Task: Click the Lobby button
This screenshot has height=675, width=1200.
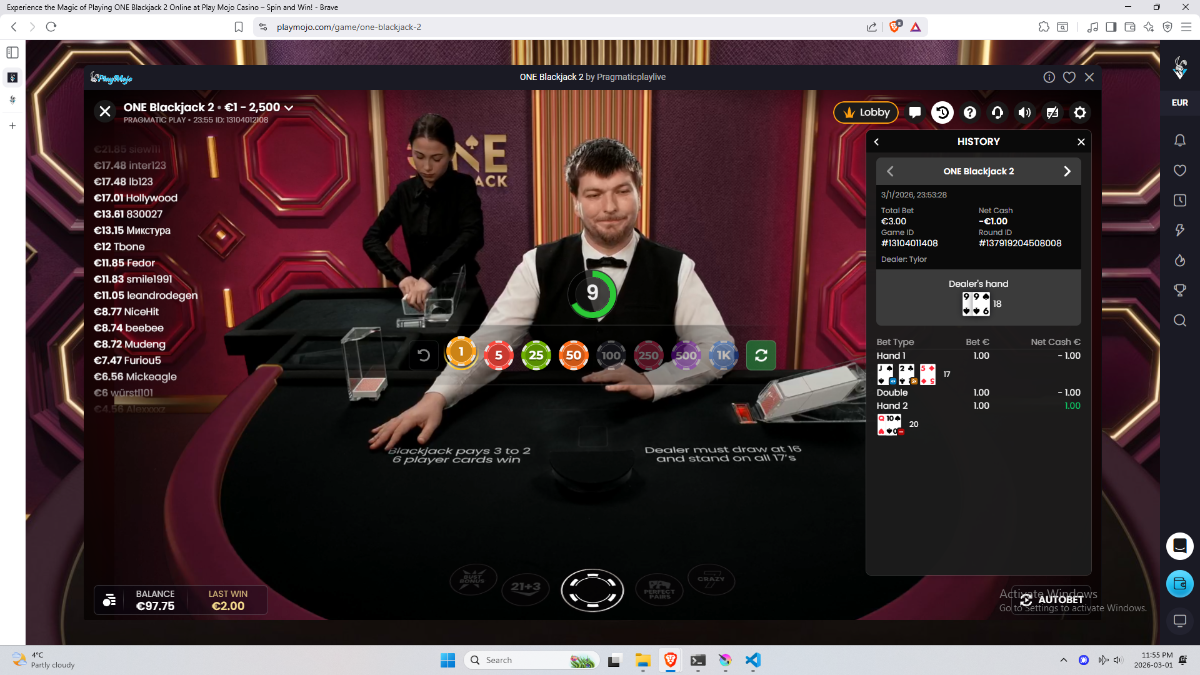Action: pyautogui.click(x=865, y=113)
